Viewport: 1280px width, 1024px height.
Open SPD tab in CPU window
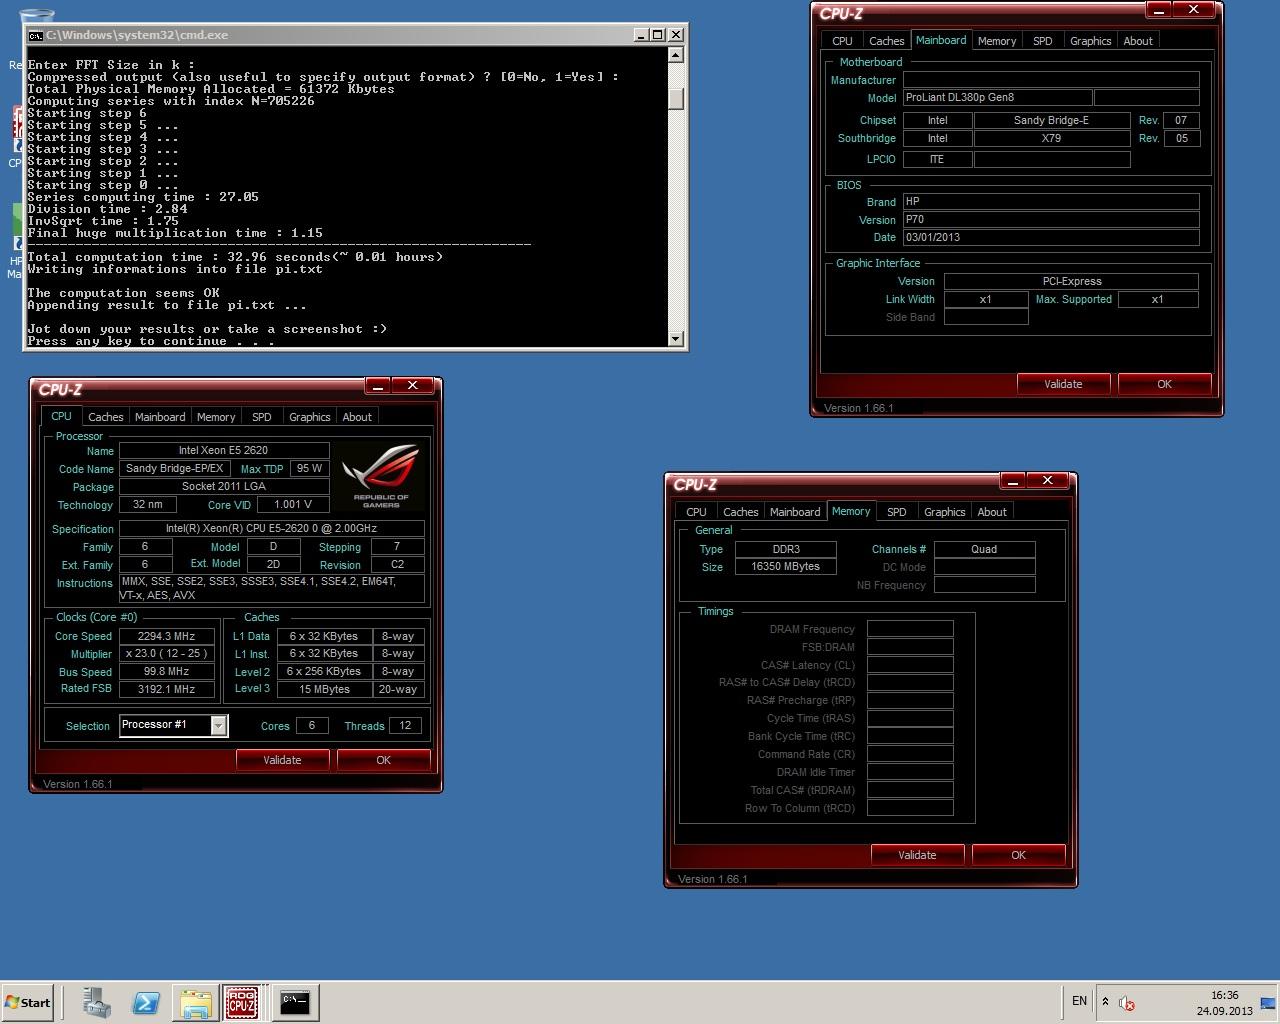click(262, 417)
